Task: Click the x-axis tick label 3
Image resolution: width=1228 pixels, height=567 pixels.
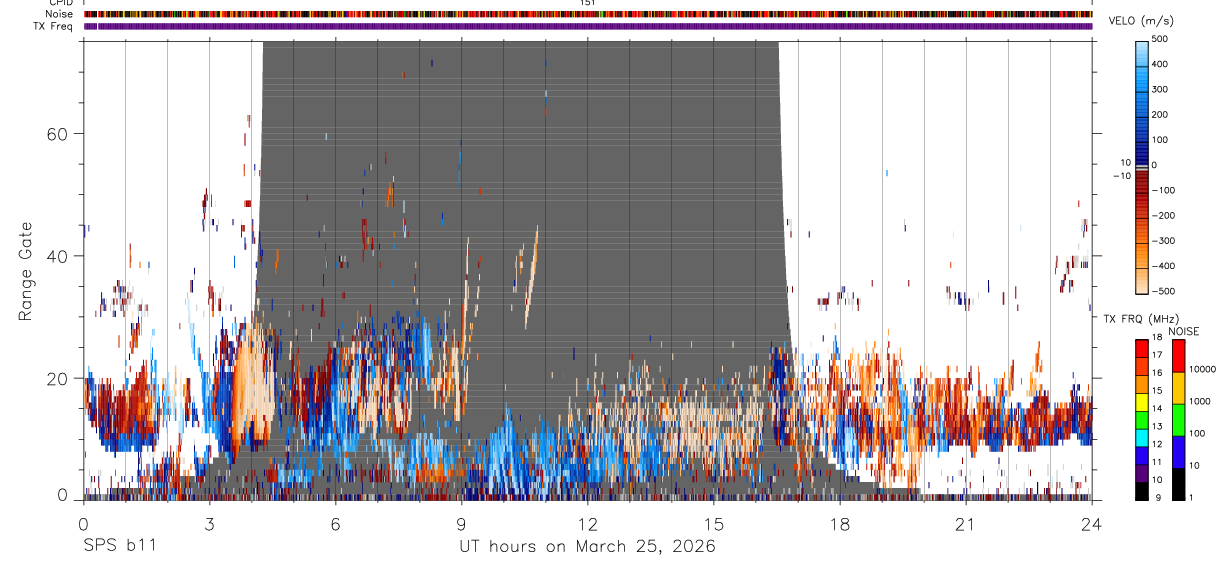Action: [209, 525]
